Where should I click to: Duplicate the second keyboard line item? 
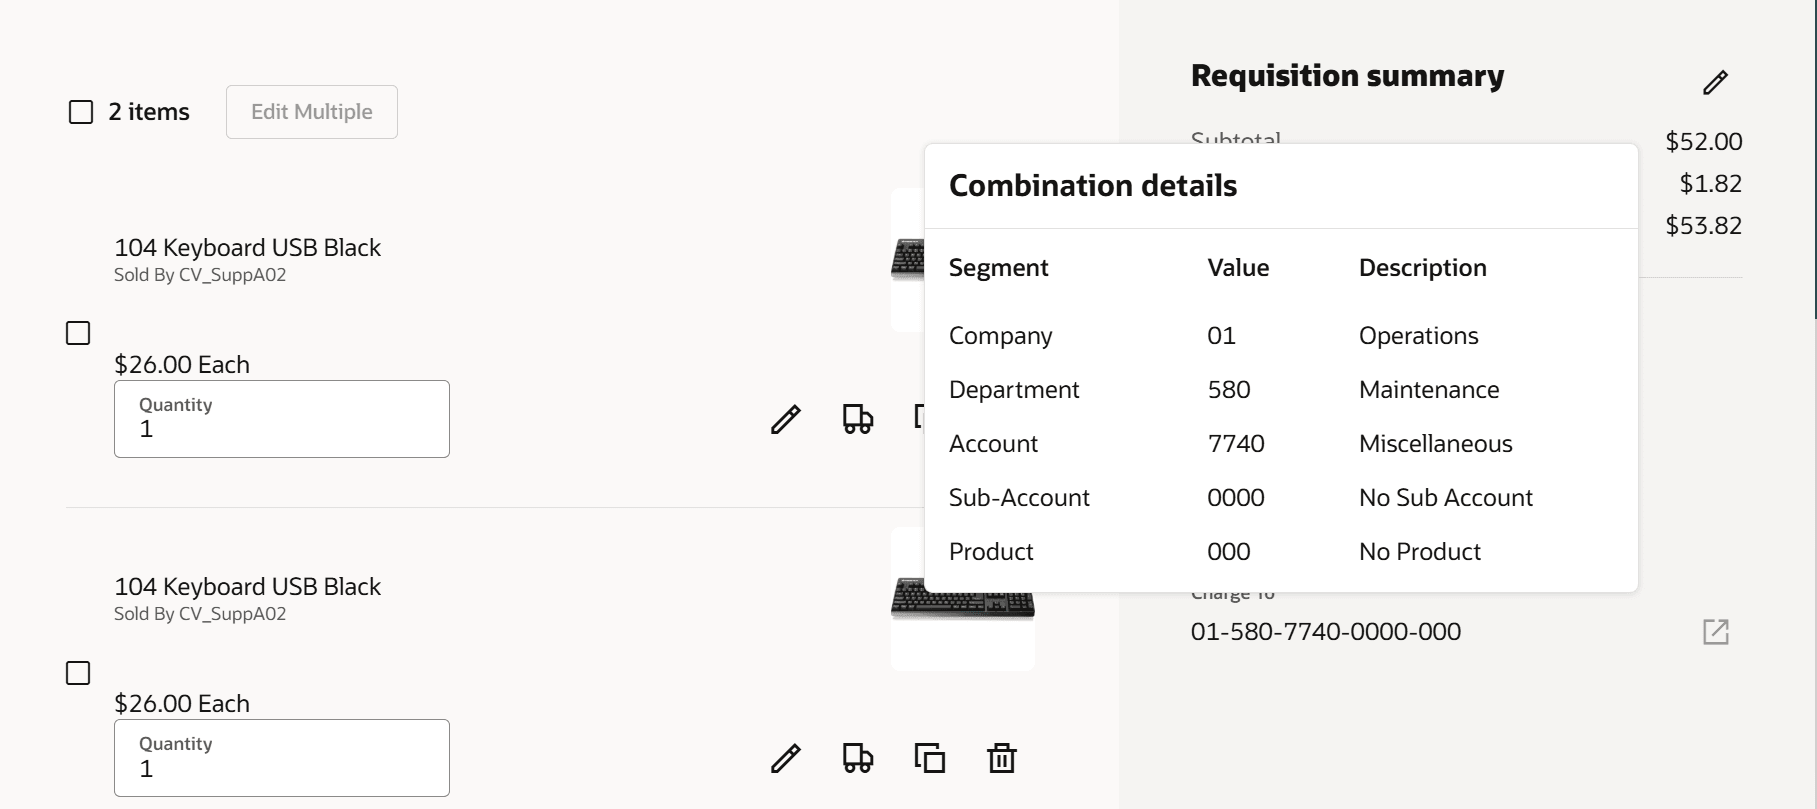coord(930,759)
